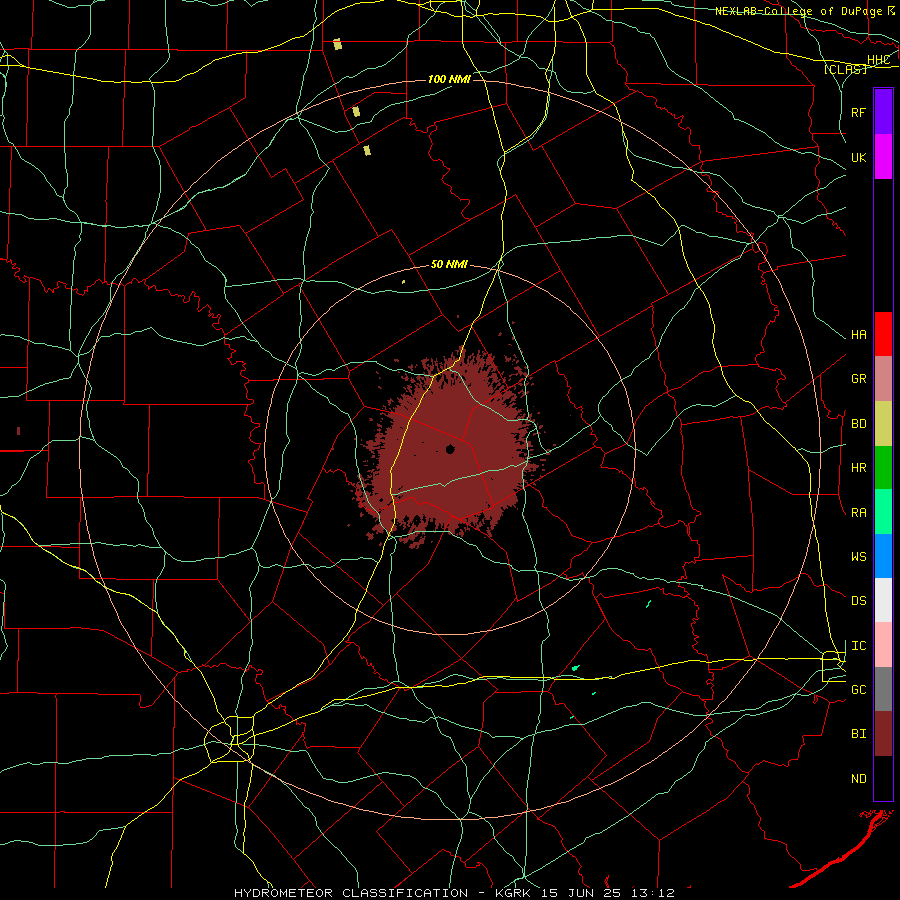
Task: Select the IC light pink legend swatch
Action: click(883, 645)
